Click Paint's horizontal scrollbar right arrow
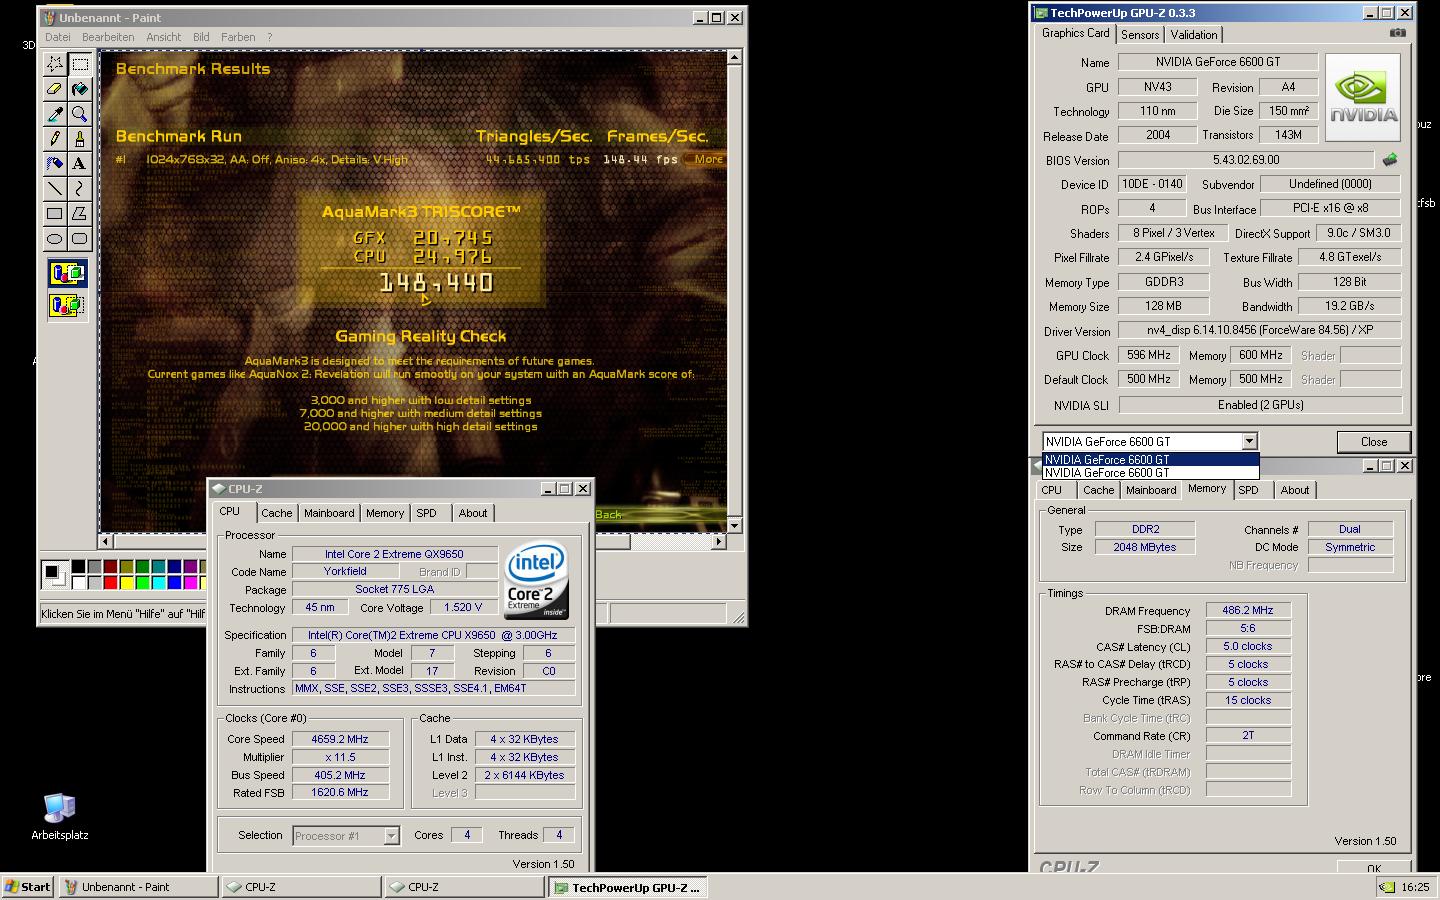The image size is (1440, 900). 718,541
